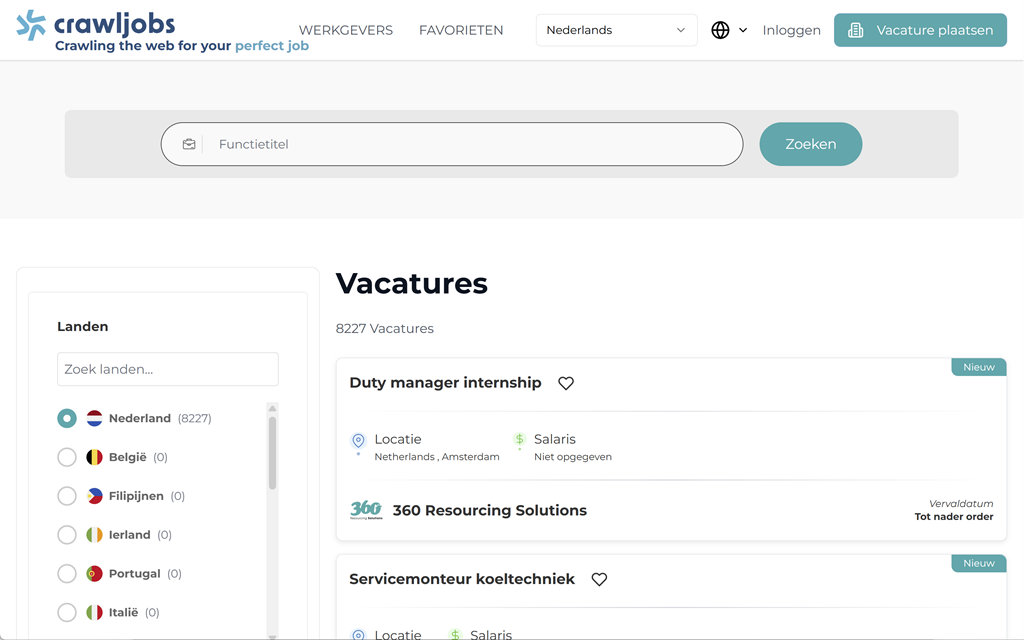
Task: Click the Netherlands flag icon
Action: point(94,418)
